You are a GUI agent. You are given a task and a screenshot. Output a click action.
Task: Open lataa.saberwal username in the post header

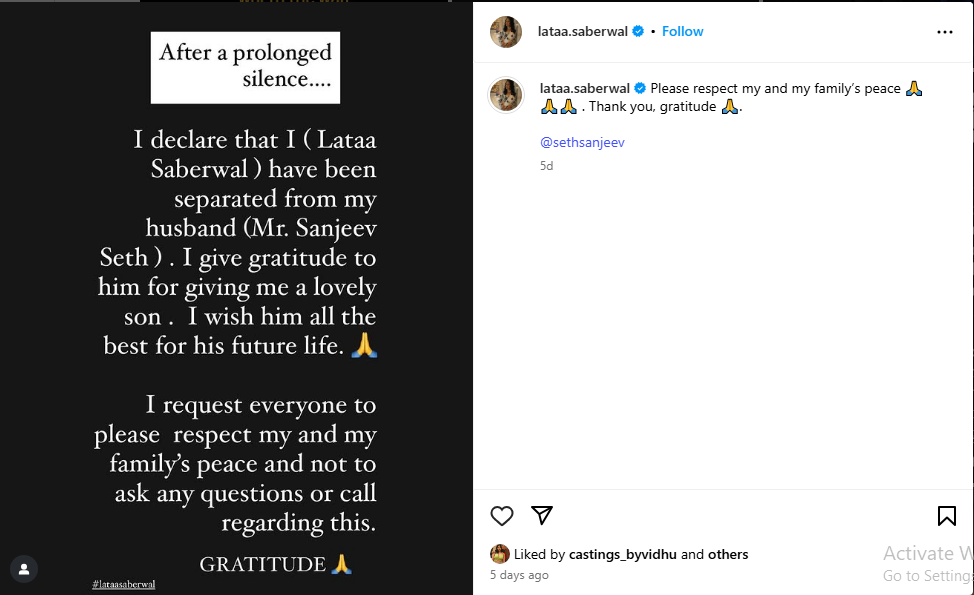tap(583, 32)
